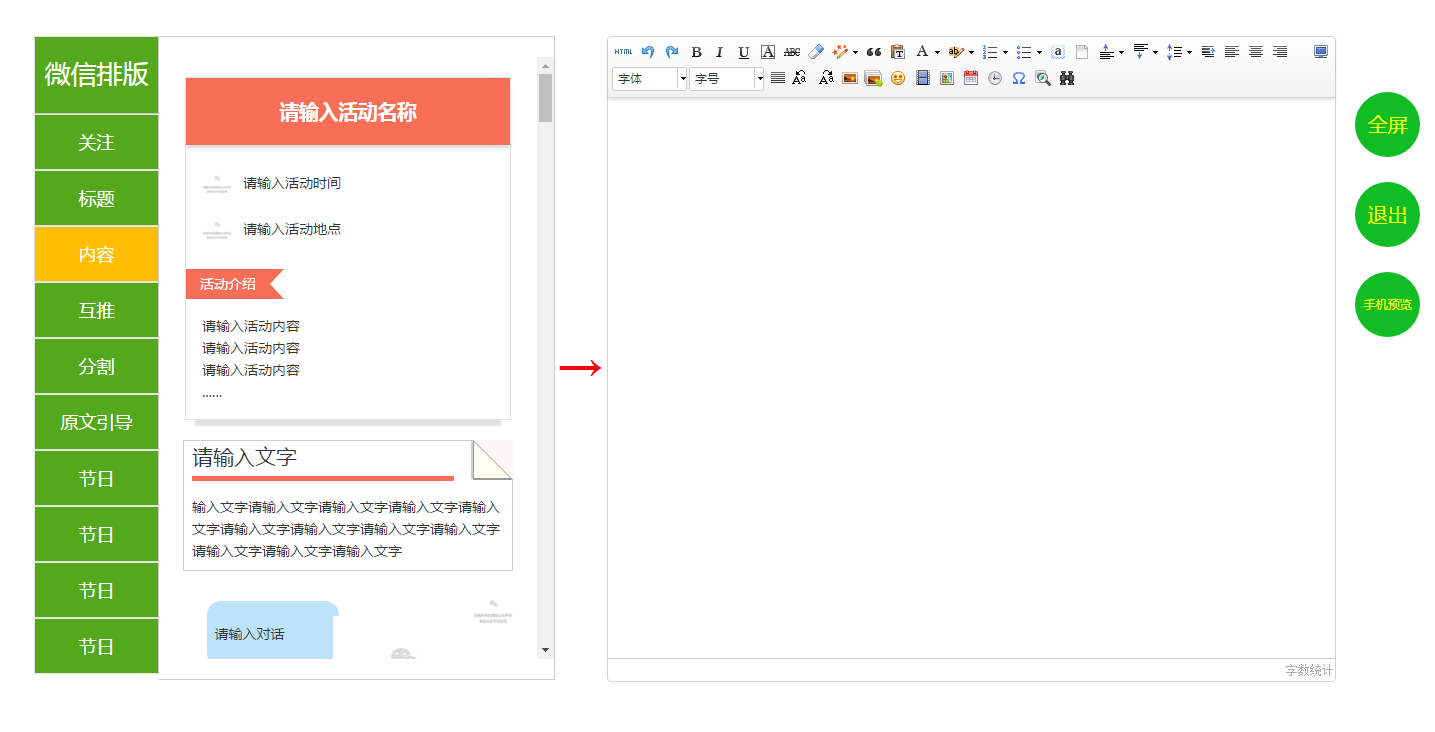Screen dimensions: 1435x732
Task: Insert an emoticon using smiley icon
Action: [898, 78]
